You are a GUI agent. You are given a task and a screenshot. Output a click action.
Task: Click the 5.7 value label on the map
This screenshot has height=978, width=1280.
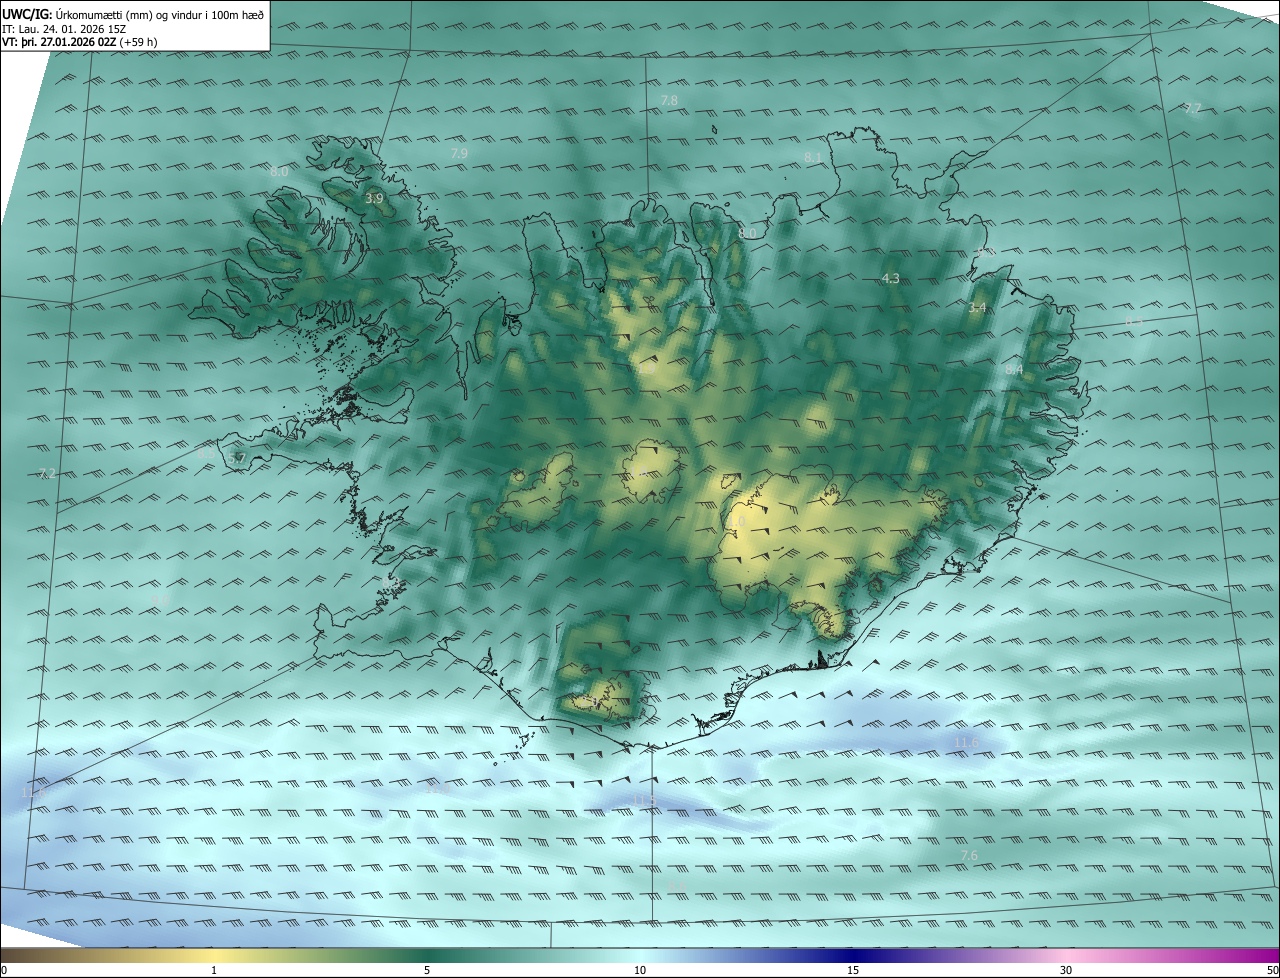click(237, 459)
